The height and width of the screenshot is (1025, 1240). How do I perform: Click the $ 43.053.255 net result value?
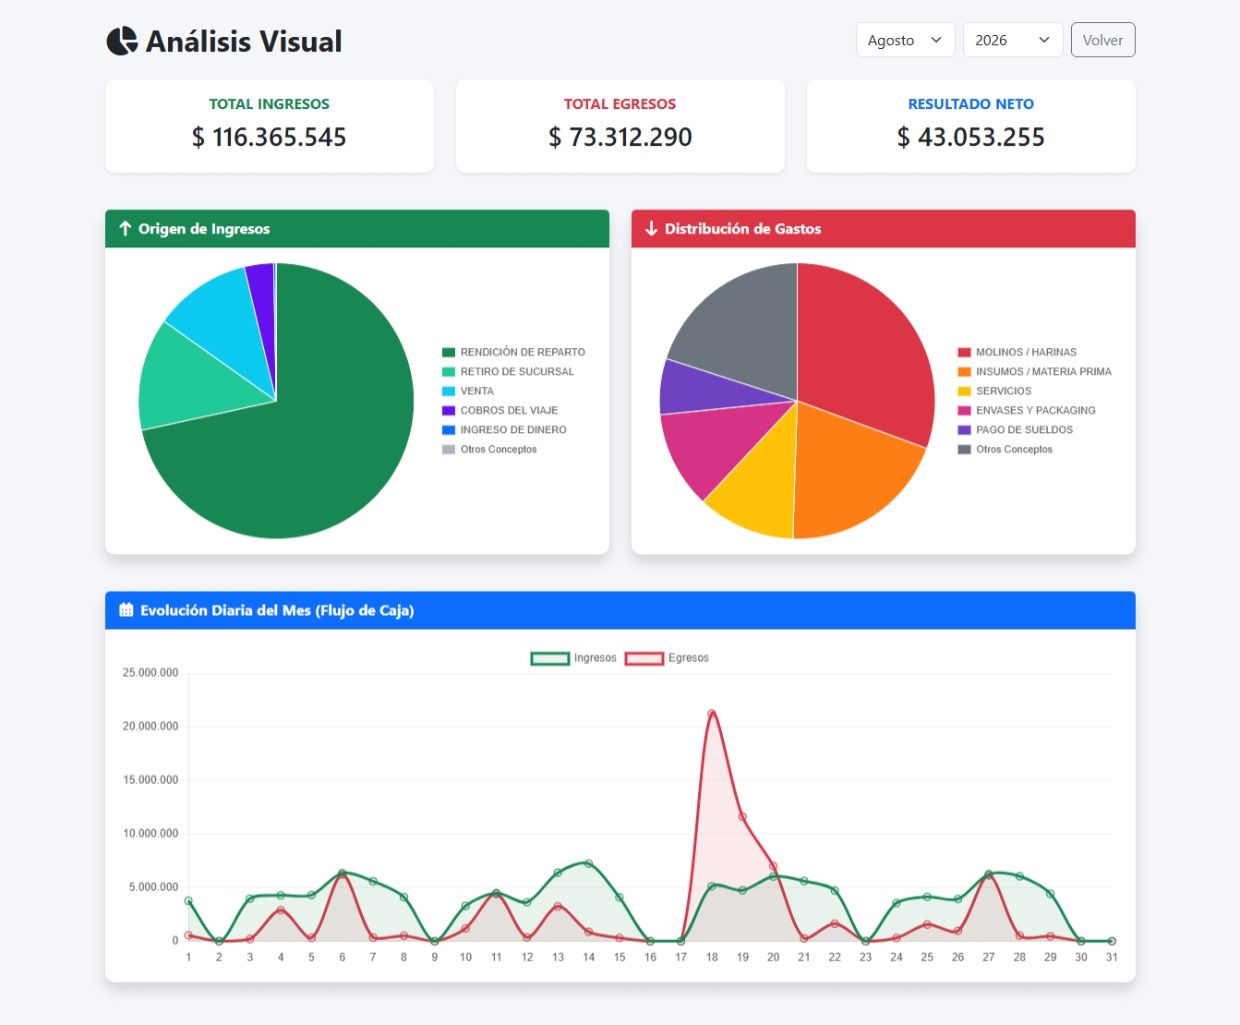971,137
